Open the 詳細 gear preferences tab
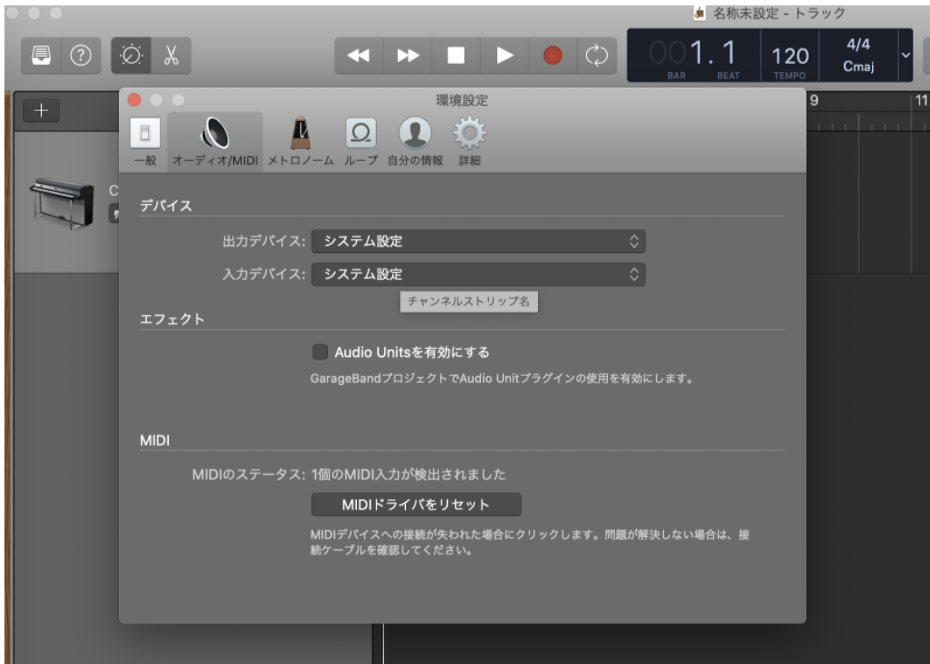The image size is (930, 664). [469, 142]
